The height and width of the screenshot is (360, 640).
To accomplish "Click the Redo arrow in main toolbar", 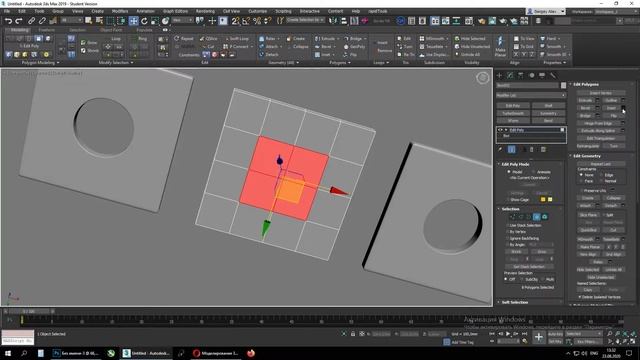I will point(19,21).
